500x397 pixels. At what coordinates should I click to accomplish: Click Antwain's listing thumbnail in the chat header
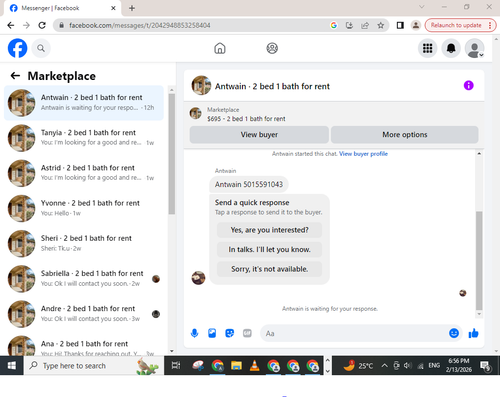point(201,85)
